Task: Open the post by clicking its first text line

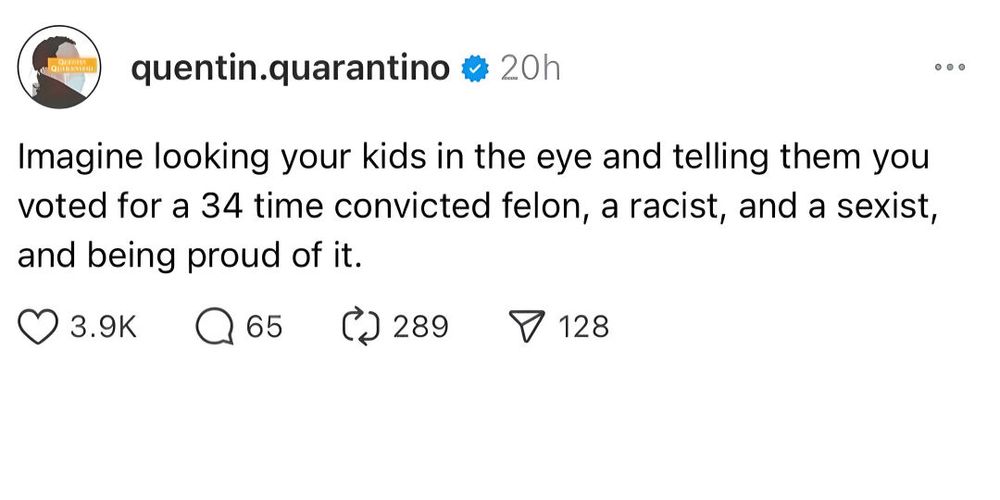Action: pos(472,159)
